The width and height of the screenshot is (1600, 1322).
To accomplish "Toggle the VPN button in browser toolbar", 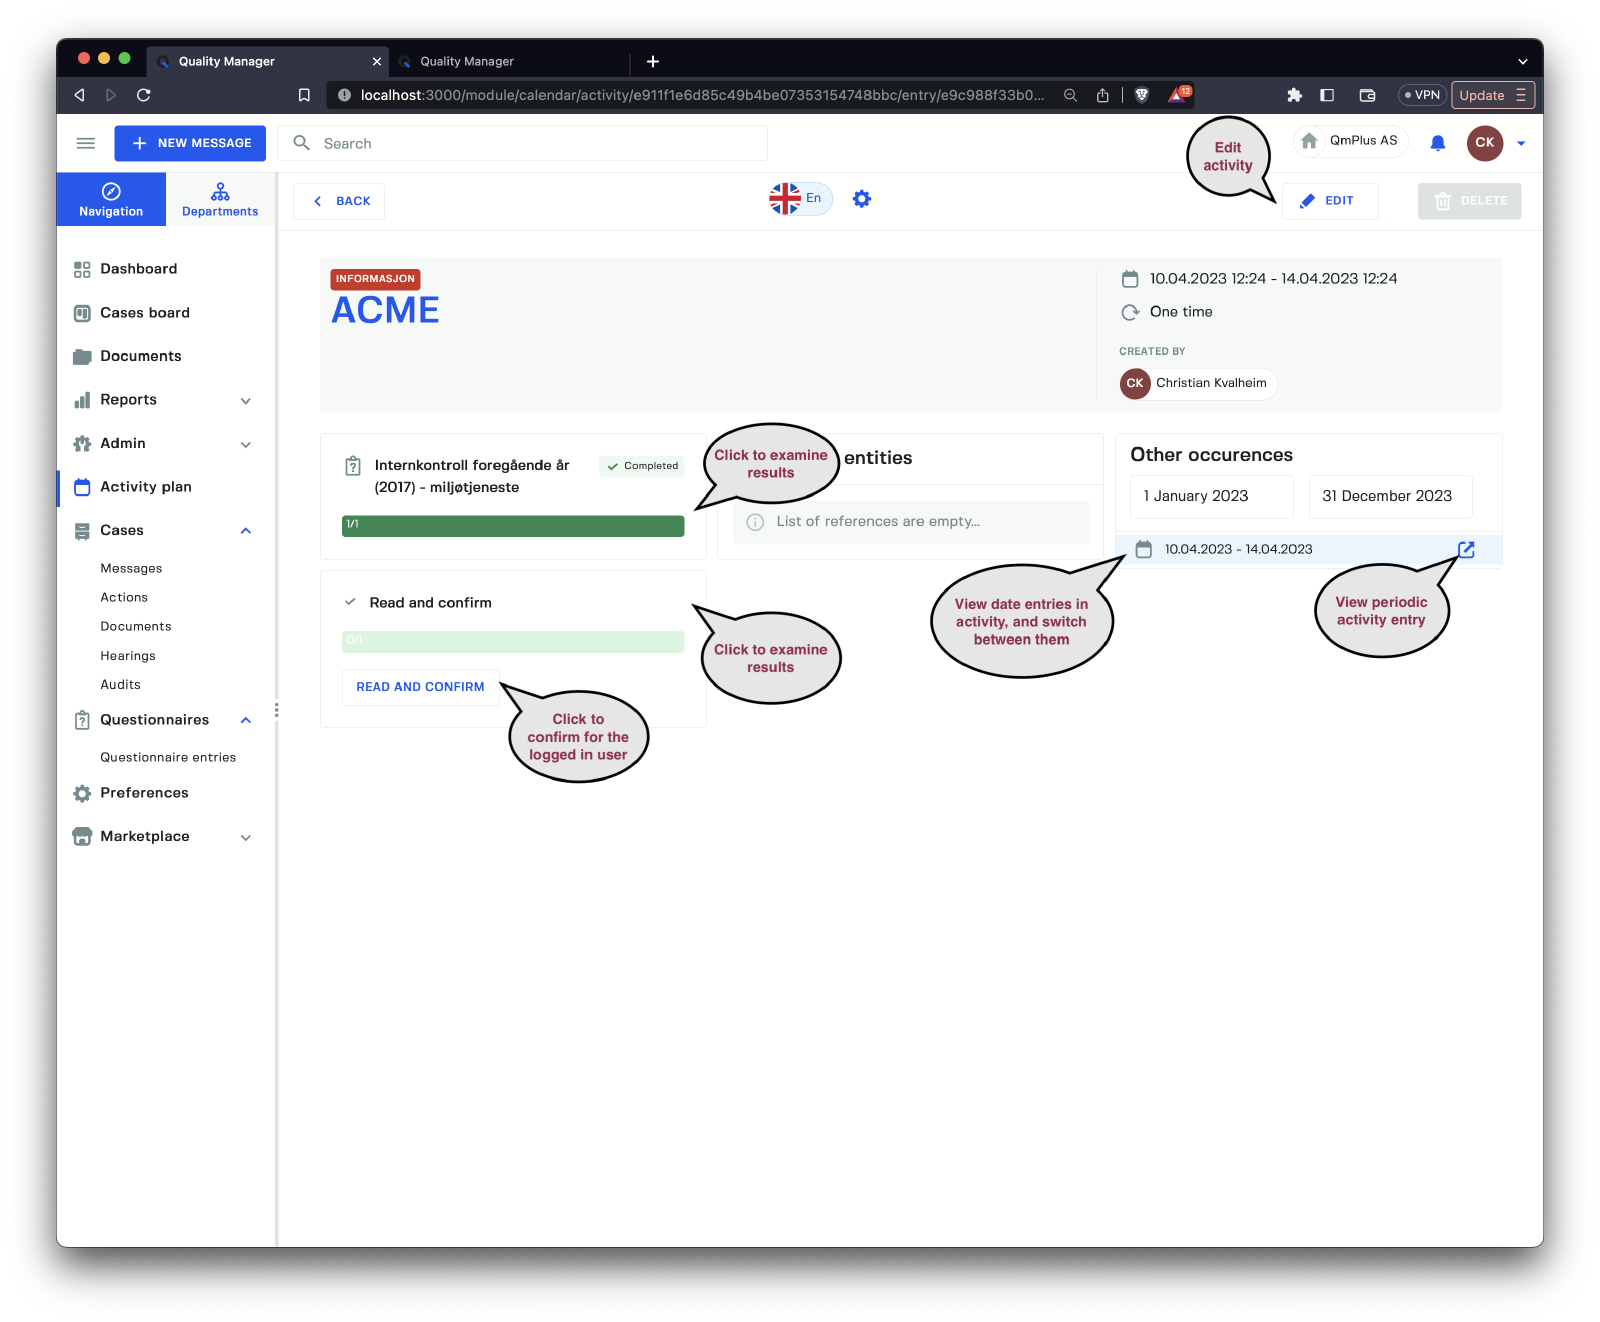I will tap(1421, 95).
